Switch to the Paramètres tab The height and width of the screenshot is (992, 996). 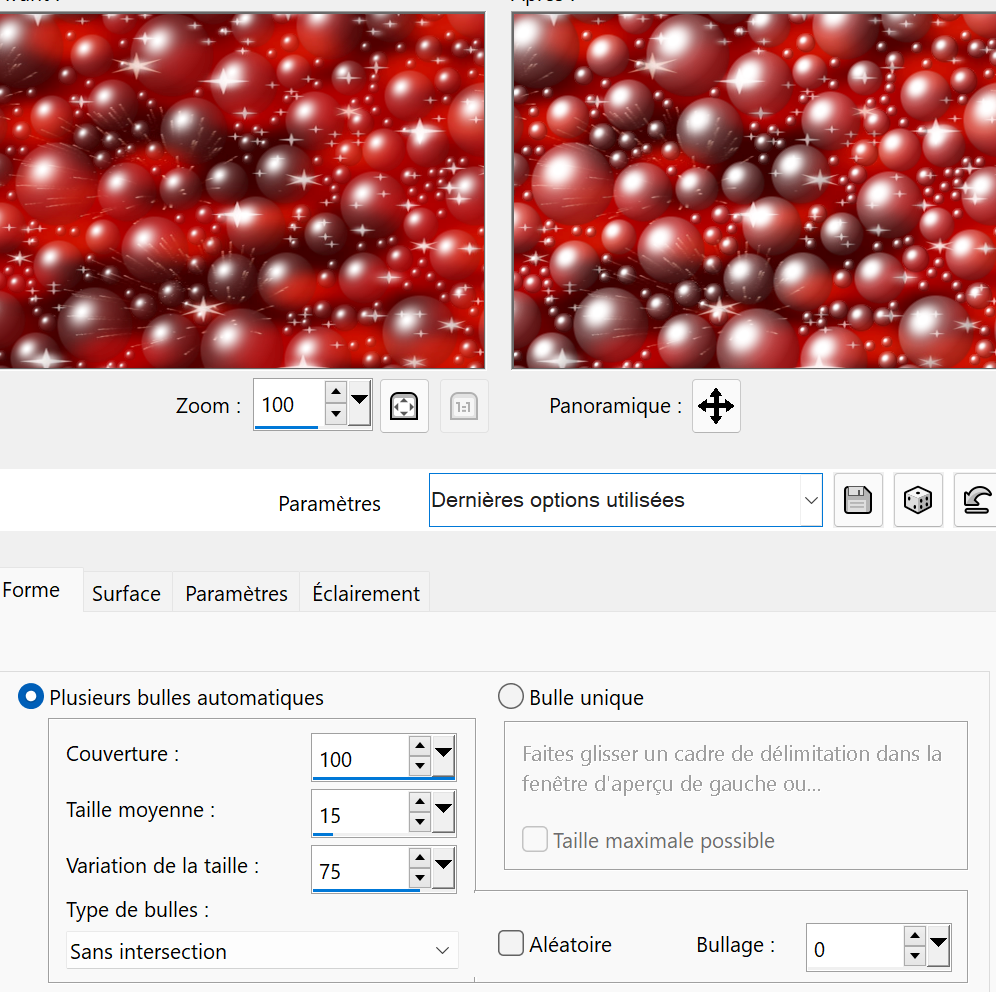click(x=236, y=593)
